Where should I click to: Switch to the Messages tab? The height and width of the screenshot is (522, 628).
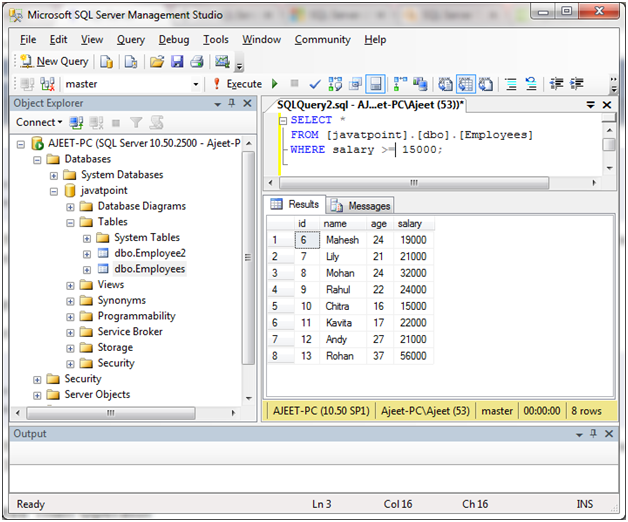[x=360, y=206]
